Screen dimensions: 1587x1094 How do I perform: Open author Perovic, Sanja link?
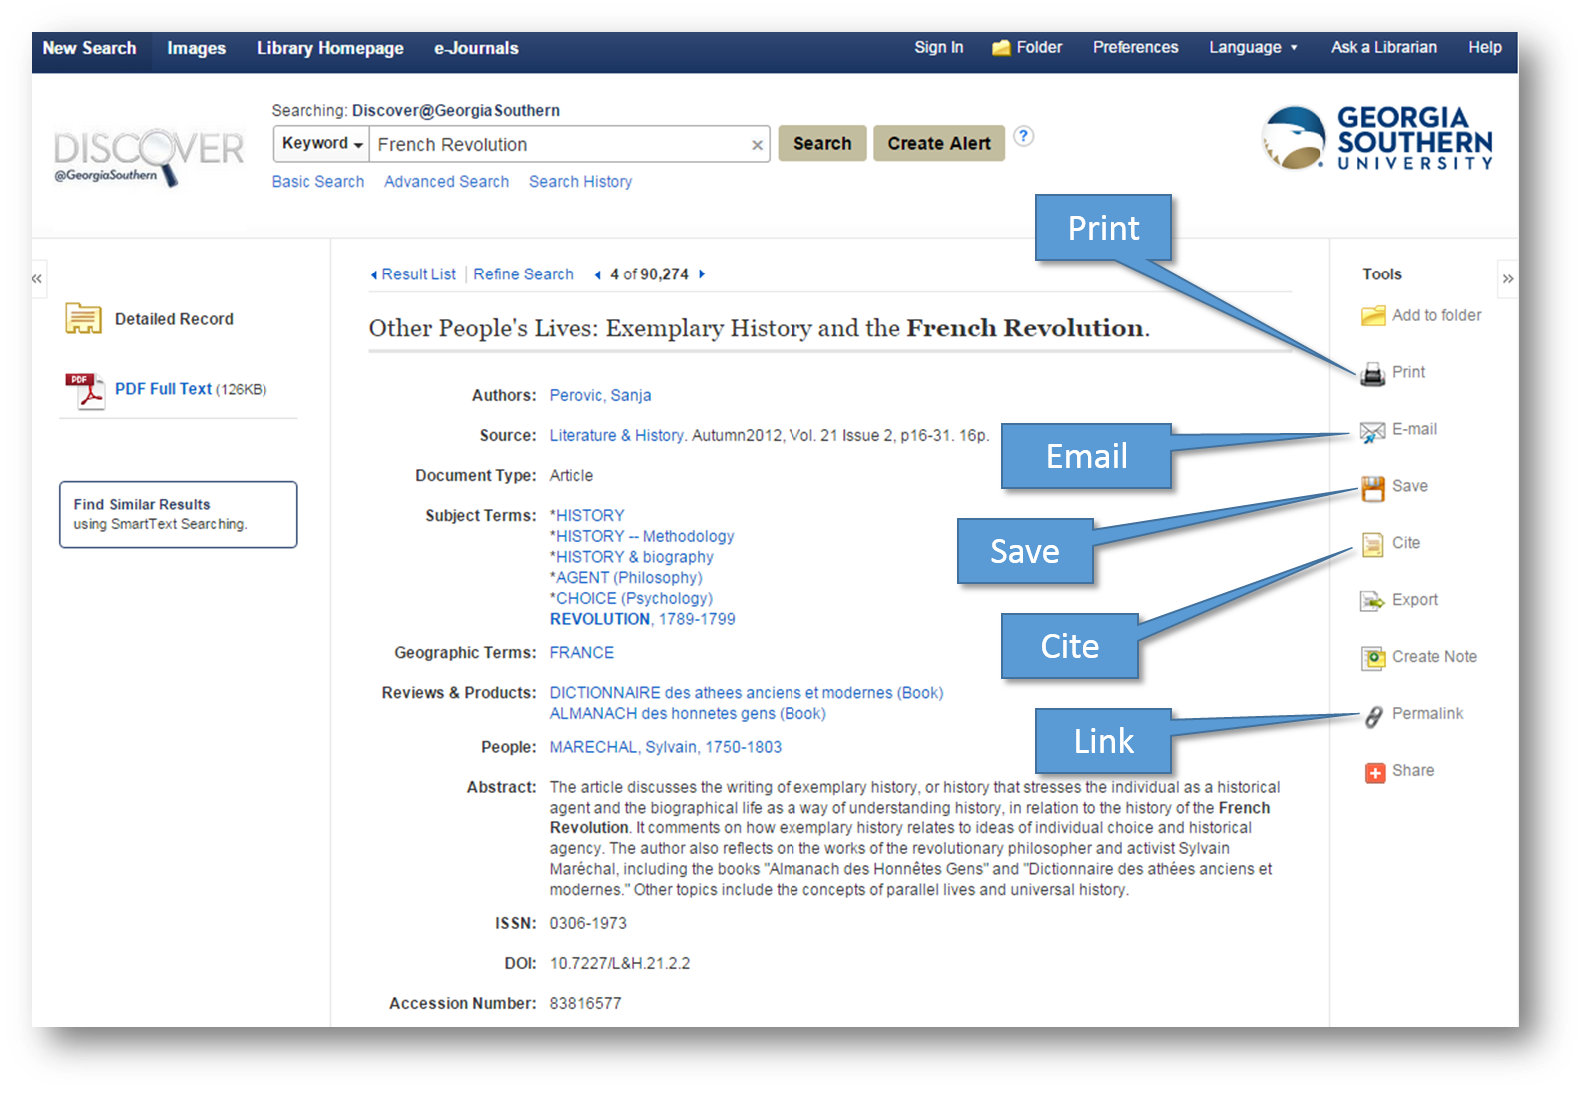coord(600,396)
